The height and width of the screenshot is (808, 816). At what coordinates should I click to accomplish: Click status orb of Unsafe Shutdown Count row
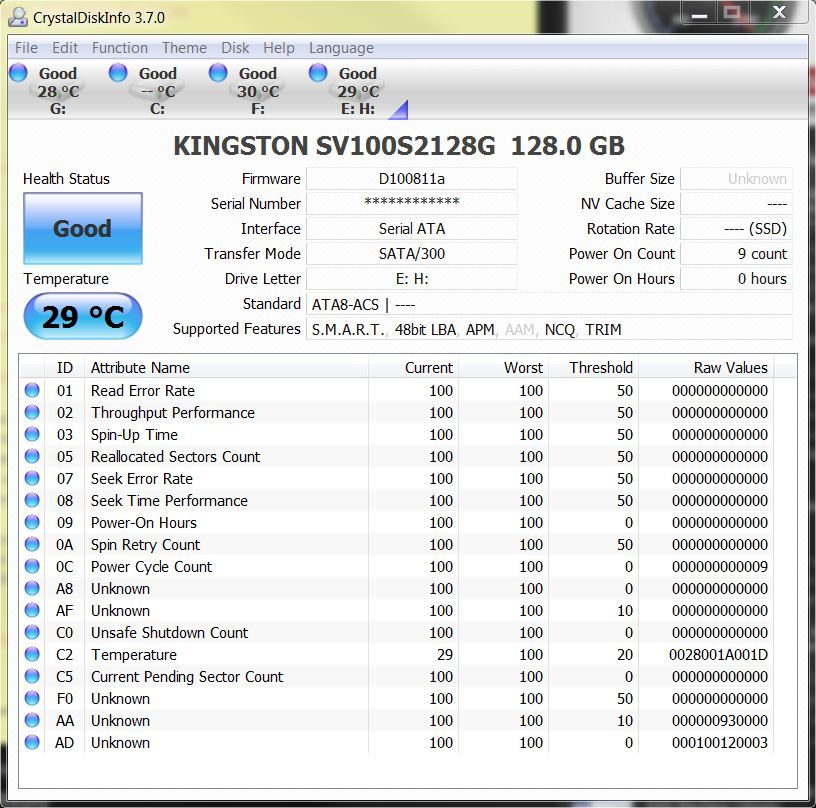tap(32, 632)
